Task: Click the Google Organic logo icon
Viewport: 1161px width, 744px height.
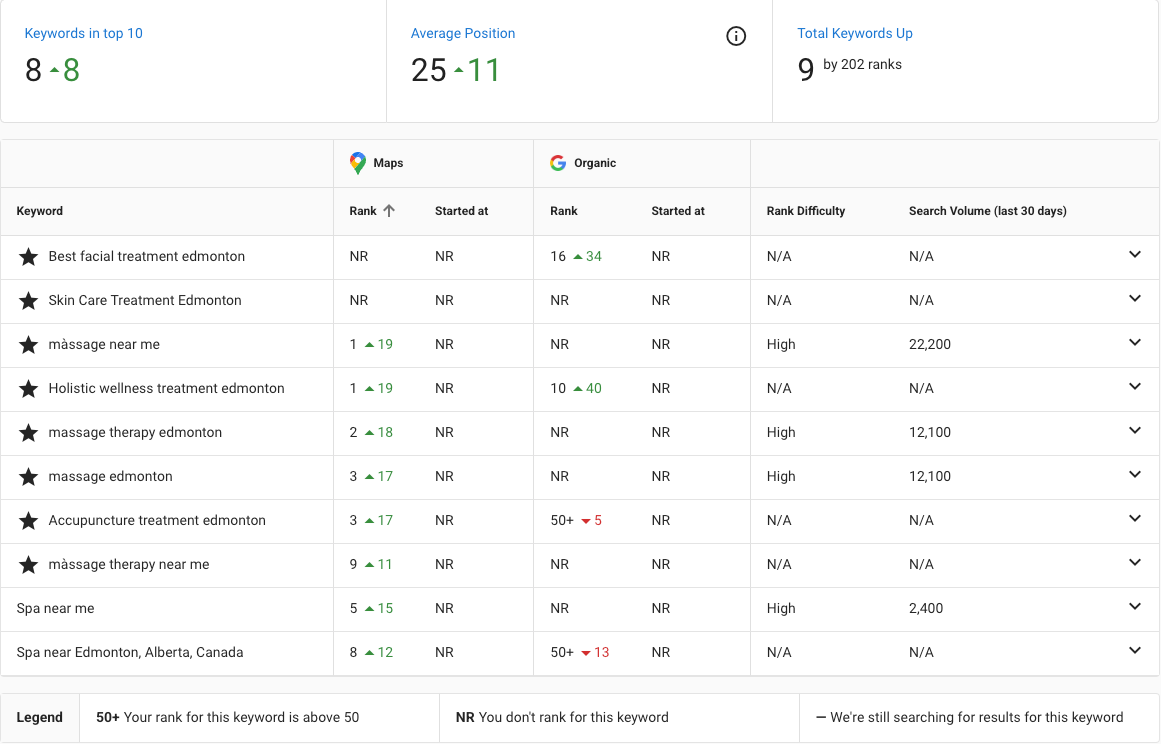Action: click(x=558, y=163)
